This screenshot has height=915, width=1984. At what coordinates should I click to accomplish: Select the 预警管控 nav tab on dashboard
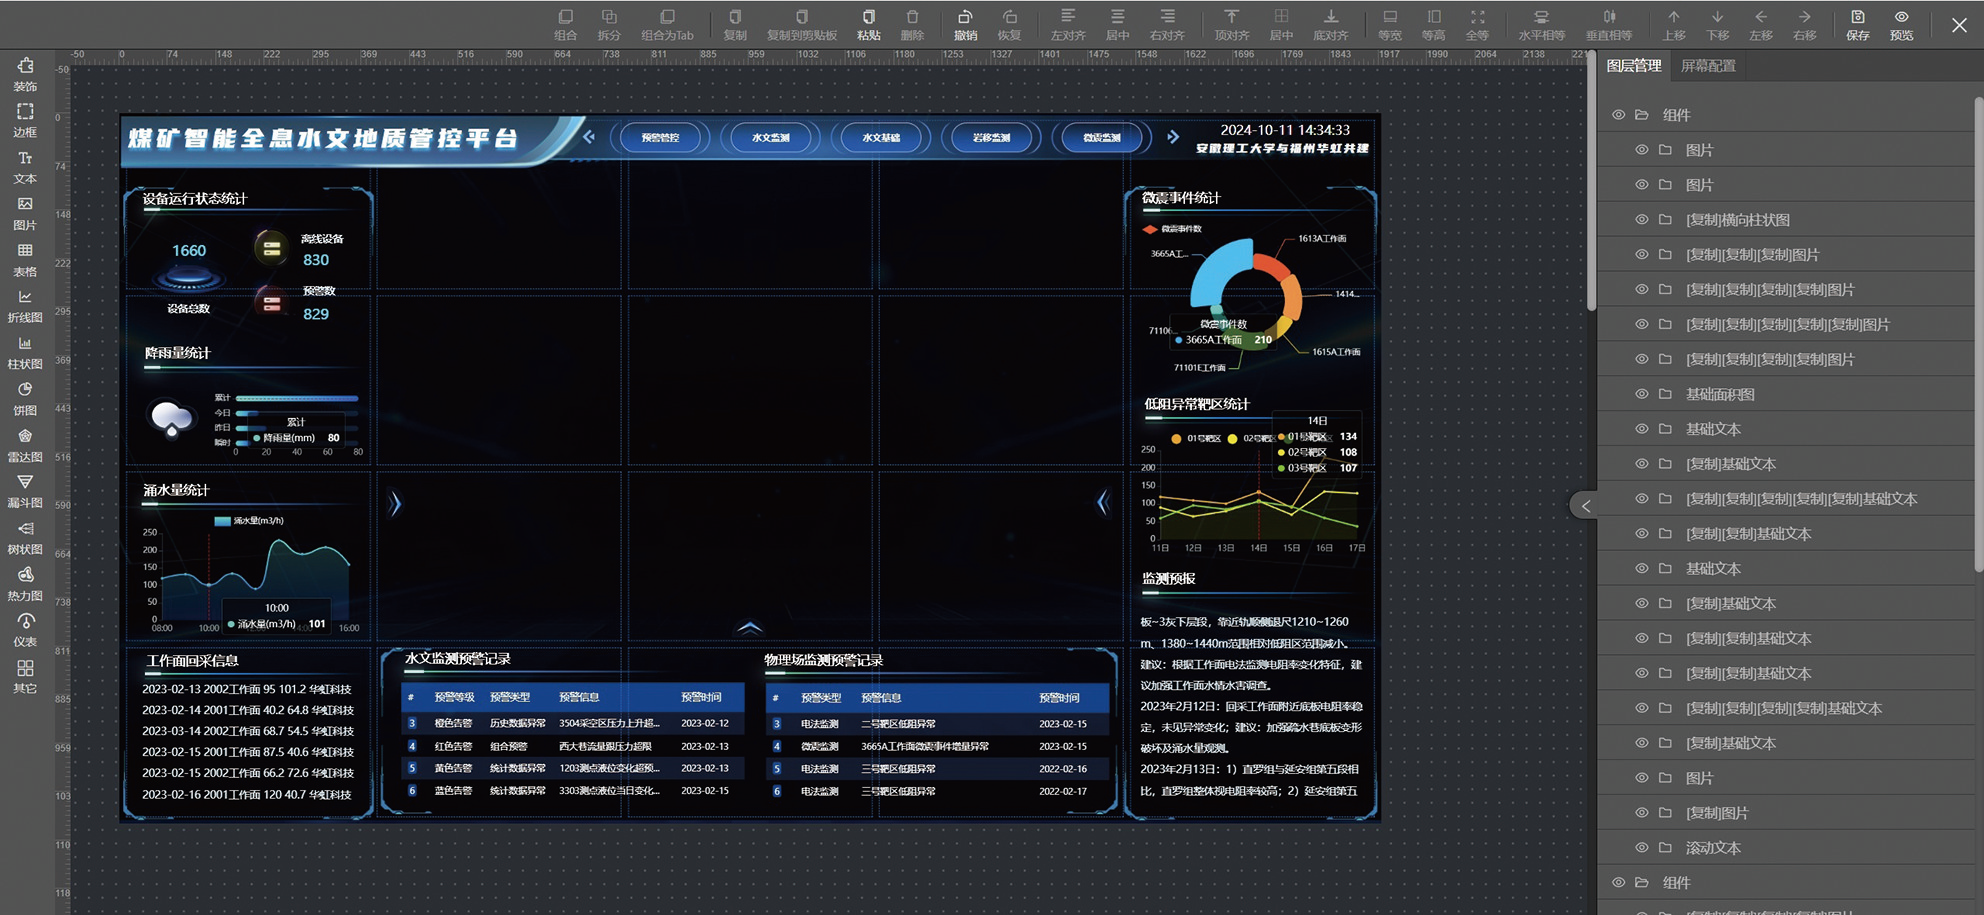[660, 138]
